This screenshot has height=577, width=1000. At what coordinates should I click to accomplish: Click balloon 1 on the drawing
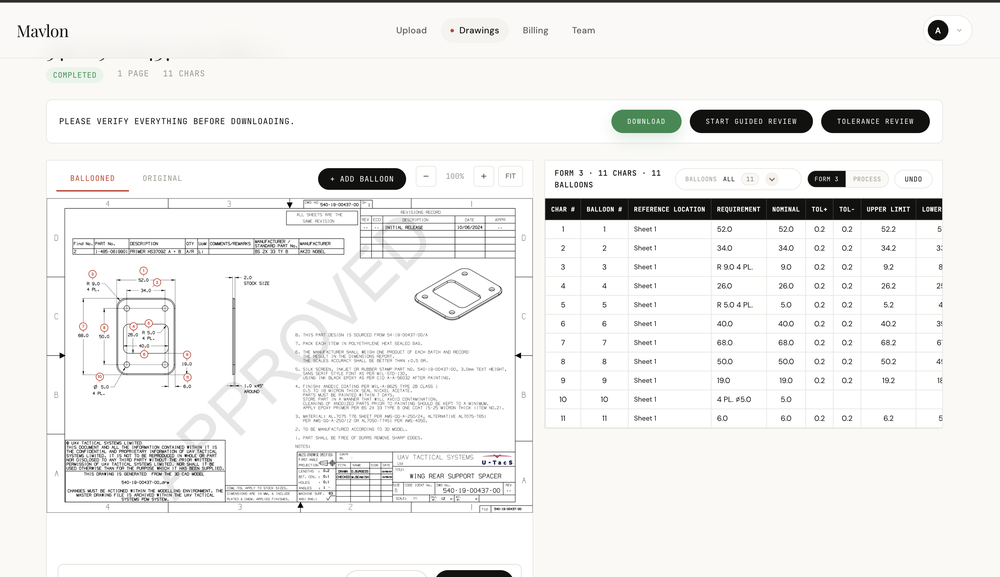click(x=143, y=271)
